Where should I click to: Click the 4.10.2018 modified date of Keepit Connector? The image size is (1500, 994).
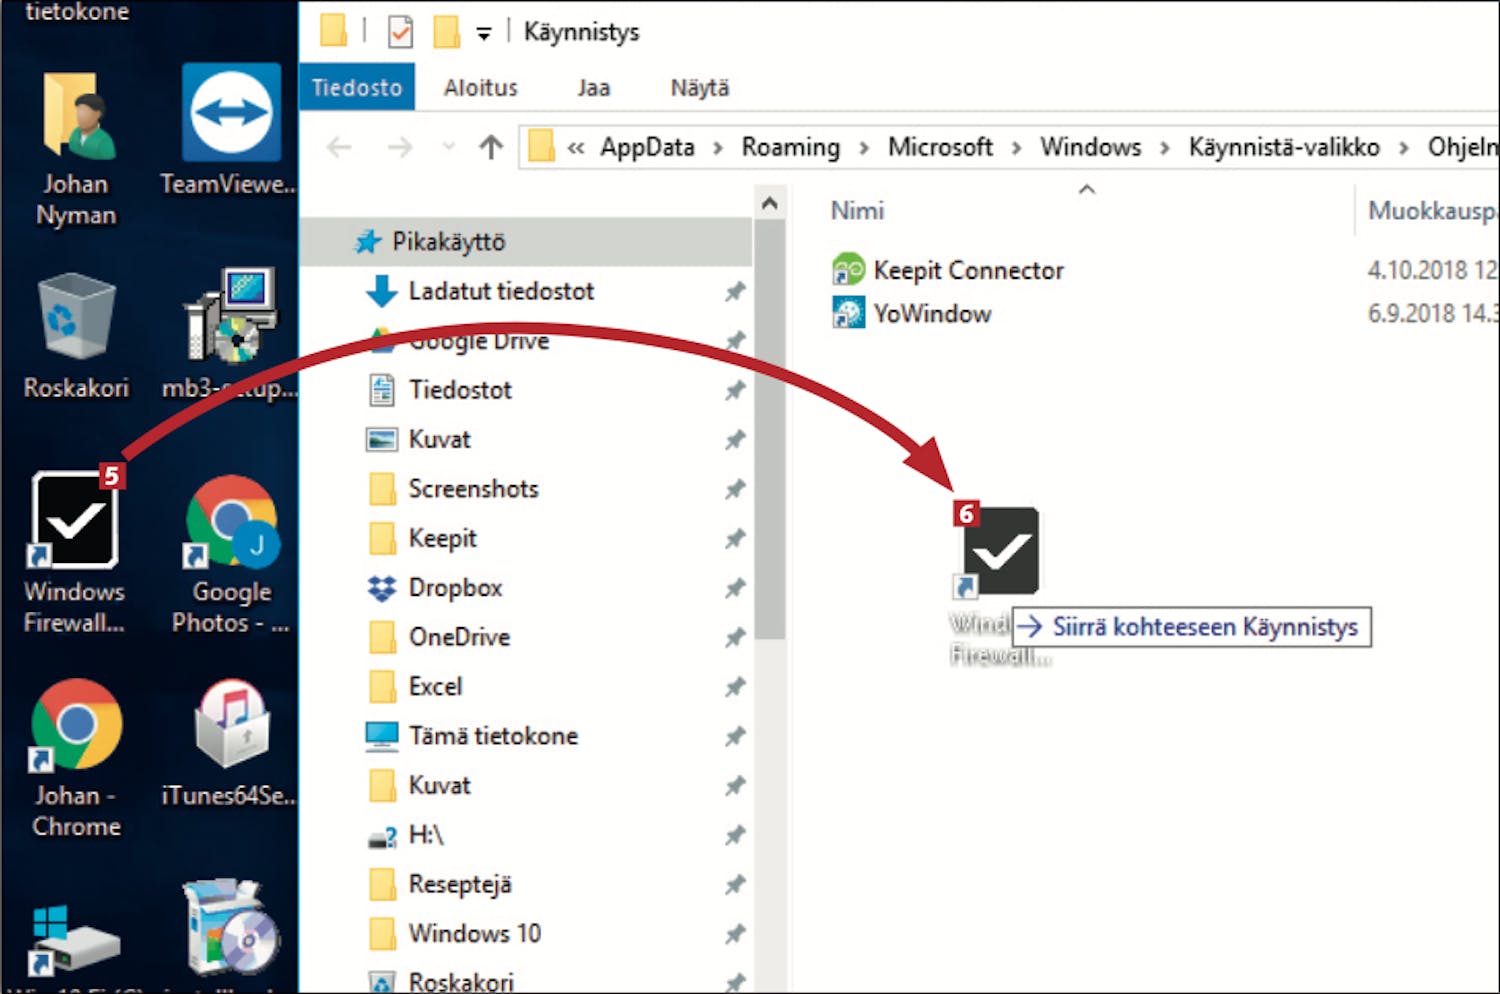(1432, 270)
